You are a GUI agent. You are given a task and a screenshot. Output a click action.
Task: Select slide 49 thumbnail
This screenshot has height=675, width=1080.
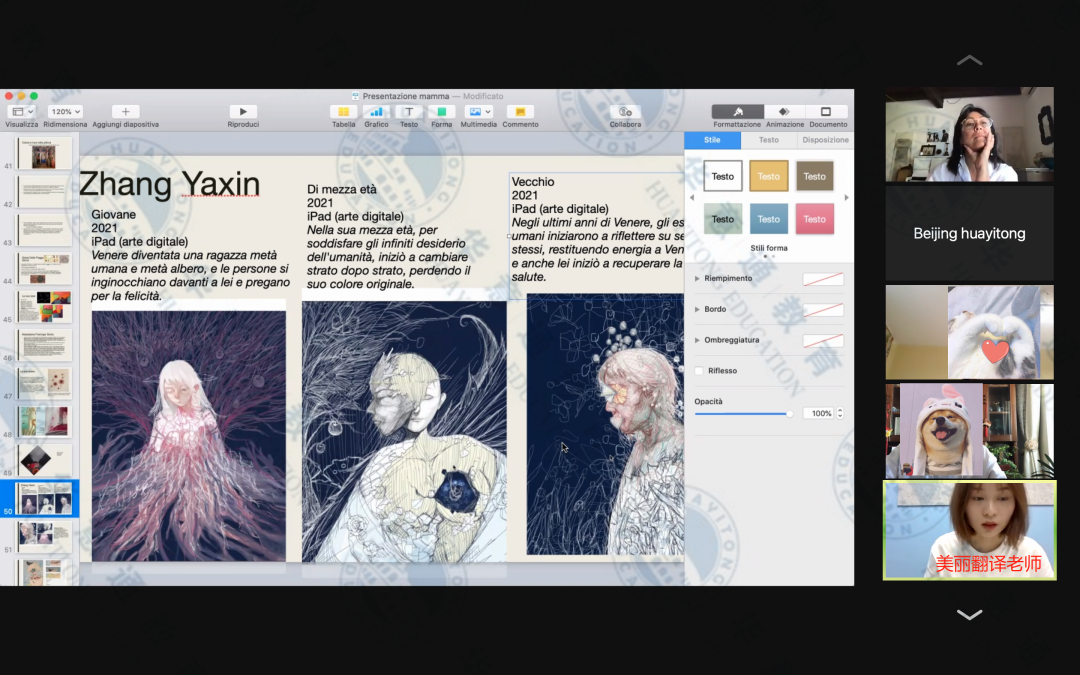44,460
